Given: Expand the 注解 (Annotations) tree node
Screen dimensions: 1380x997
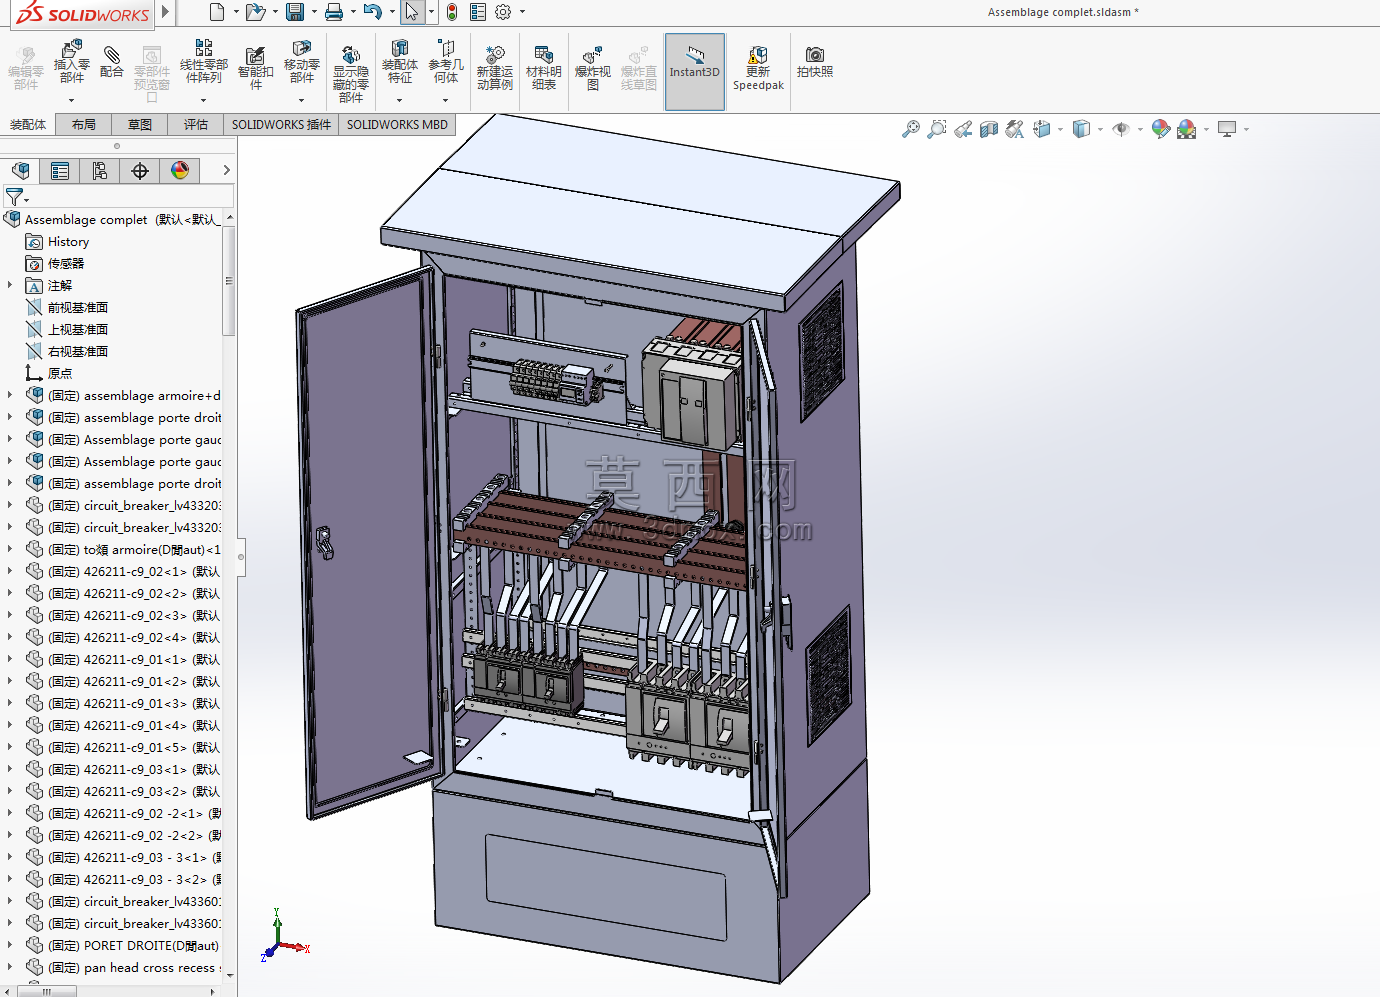Looking at the screenshot, I should [x=10, y=285].
